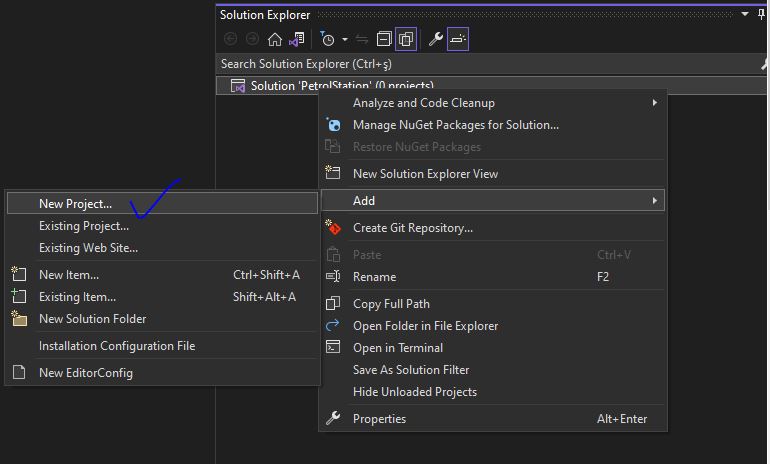Image resolution: width=770 pixels, height=464 pixels.
Task: Switch between solutions and folder views icon
Action: coord(297,39)
